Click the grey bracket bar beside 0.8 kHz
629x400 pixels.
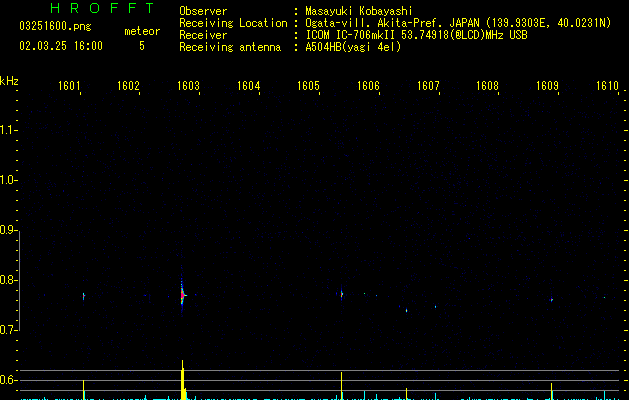click(19, 281)
